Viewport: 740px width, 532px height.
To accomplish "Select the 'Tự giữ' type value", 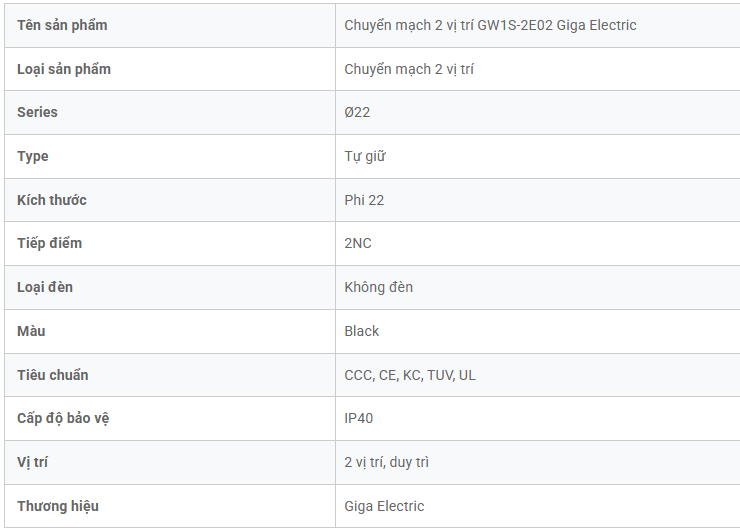I will [365, 156].
